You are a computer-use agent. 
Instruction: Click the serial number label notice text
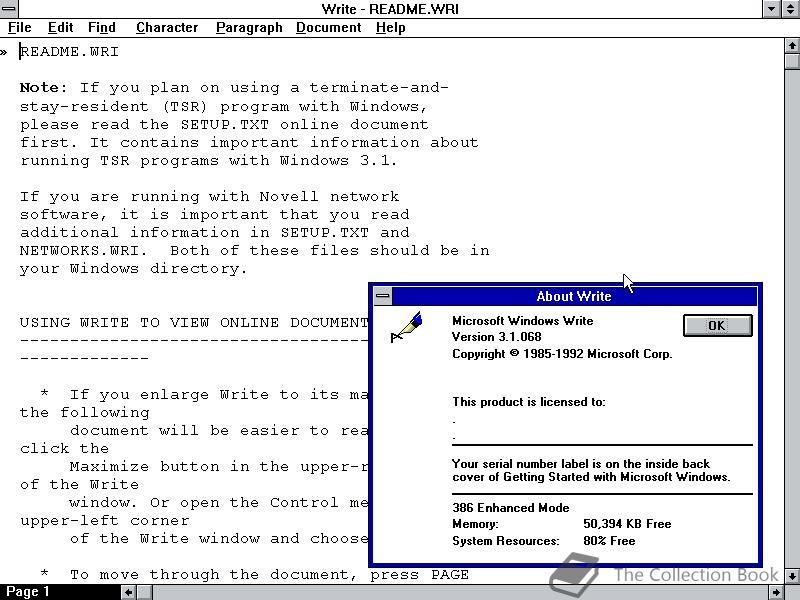click(x=591, y=470)
